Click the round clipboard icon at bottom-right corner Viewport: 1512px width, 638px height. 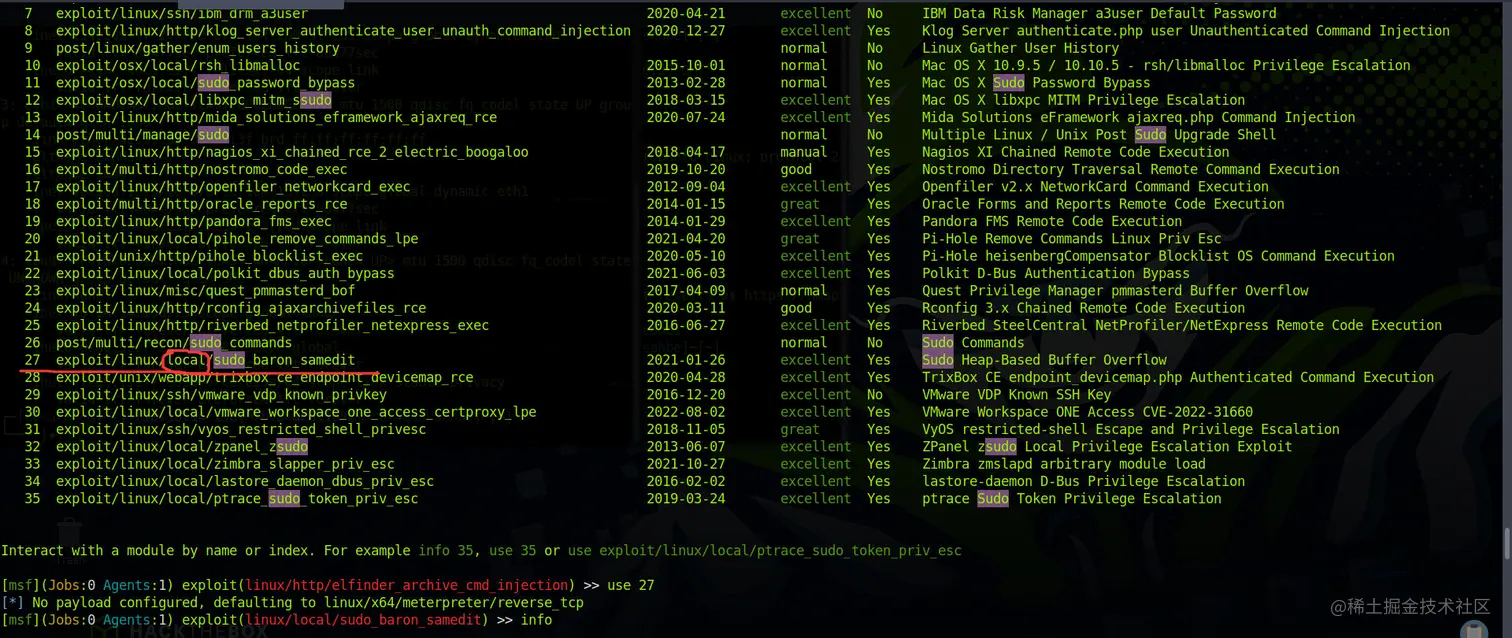click(1473, 630)
